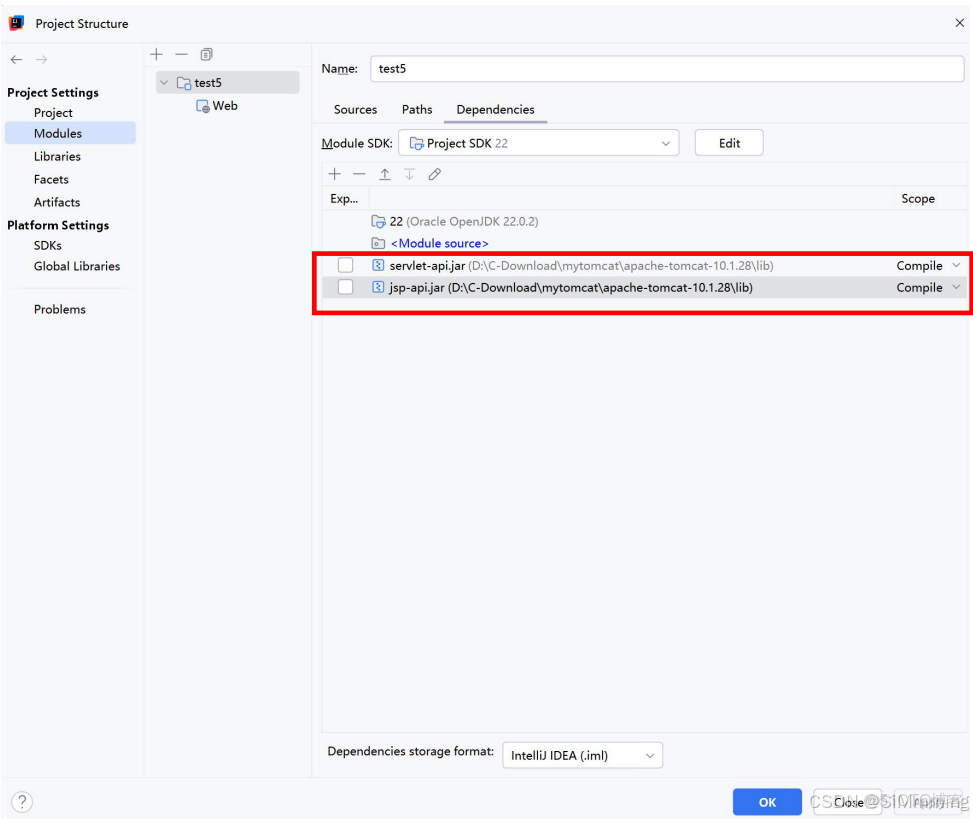Select Libraries in Project Settings
This screenshot has width=973, height=819.
click(x=57, y=156)
